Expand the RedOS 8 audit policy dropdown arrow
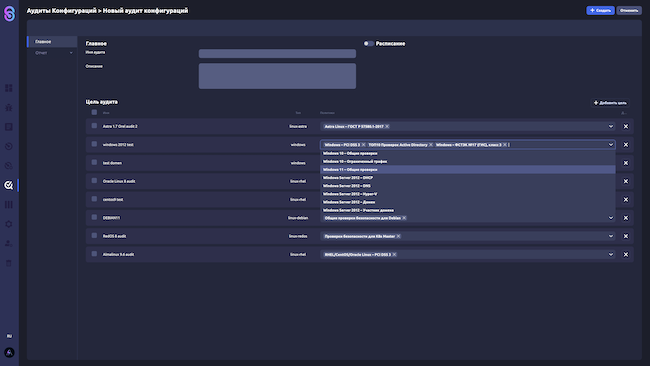Image resolution: width=650 pixels, height=366 pixels. [x=611, y=236]
